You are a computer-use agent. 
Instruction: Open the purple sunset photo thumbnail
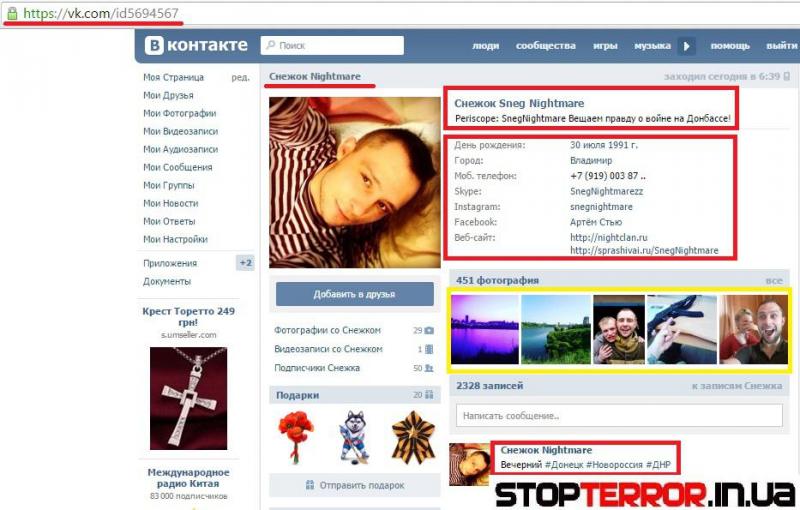click(484, 329)
